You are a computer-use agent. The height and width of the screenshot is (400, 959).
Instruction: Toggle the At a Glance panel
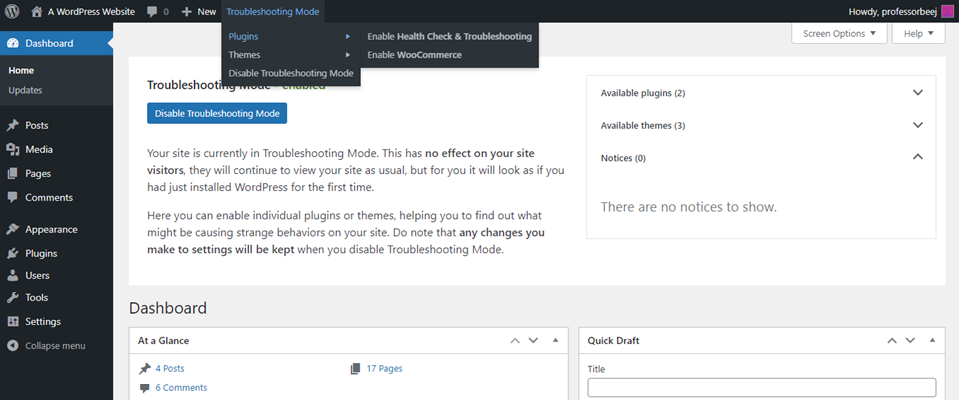pos(555,341)
